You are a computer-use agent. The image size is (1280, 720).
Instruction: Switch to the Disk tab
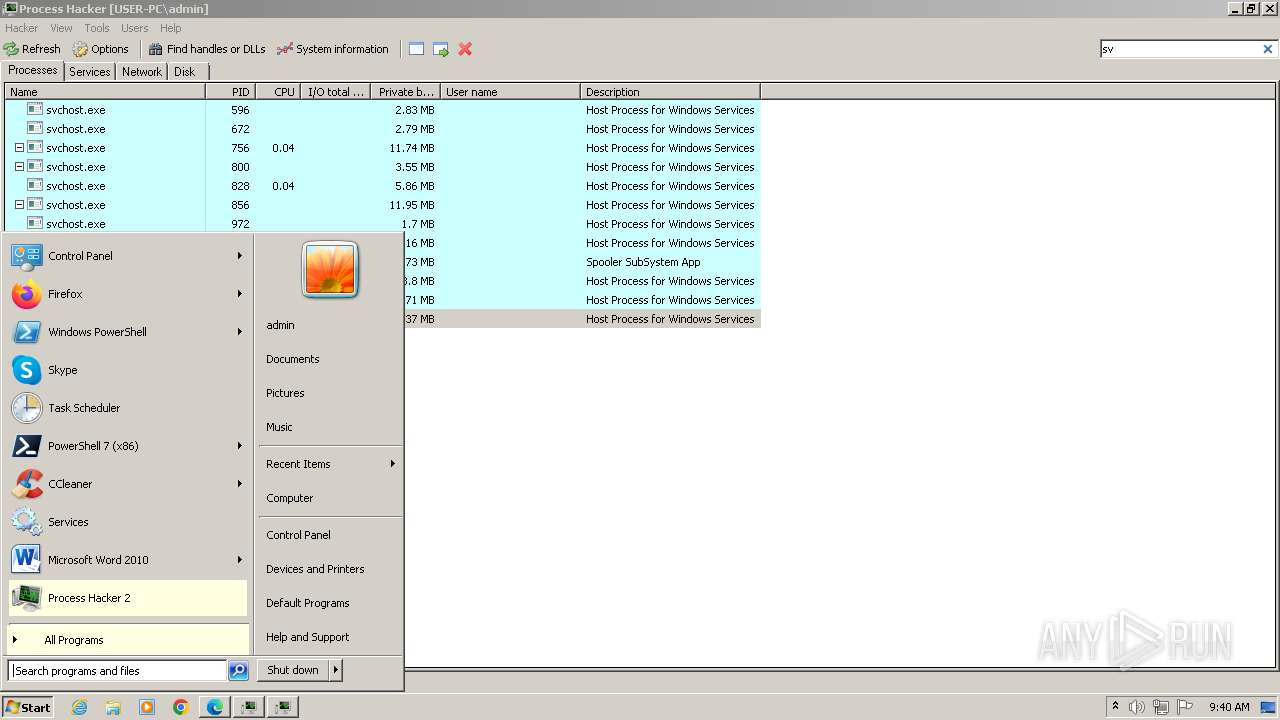(x=185, y=72)
